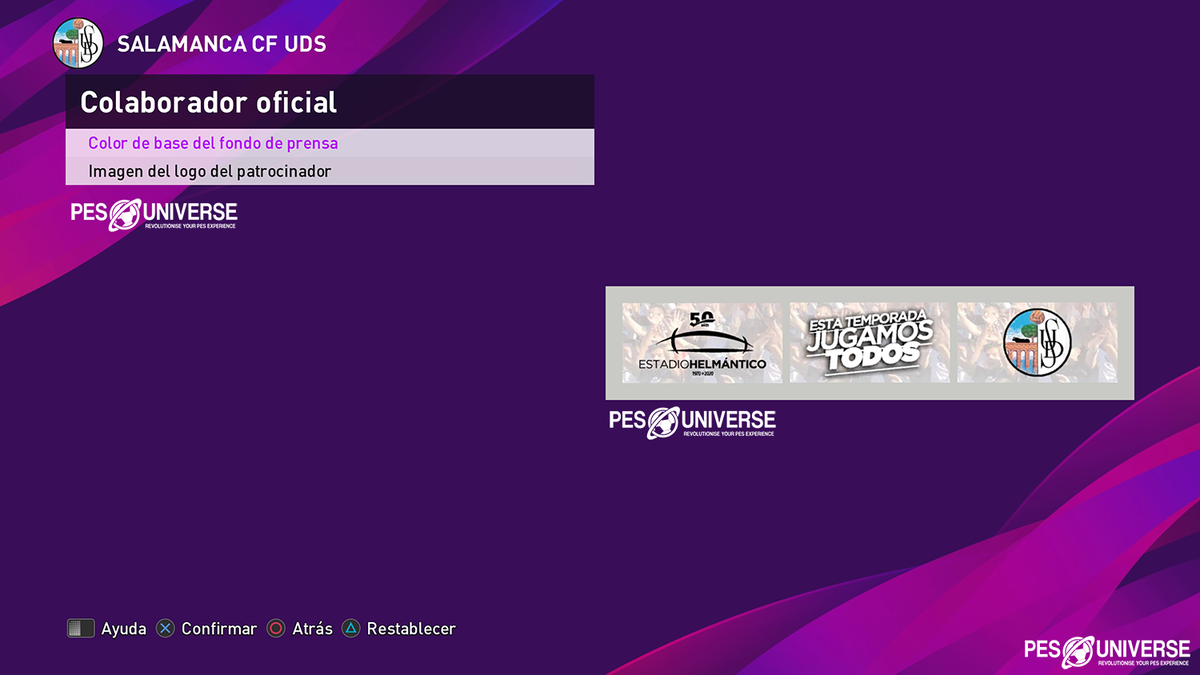Image resolution: width=1200 pixels, height=675 pixels.
Task: Click the circle button icon for Atrás
Action: point(276,629)
